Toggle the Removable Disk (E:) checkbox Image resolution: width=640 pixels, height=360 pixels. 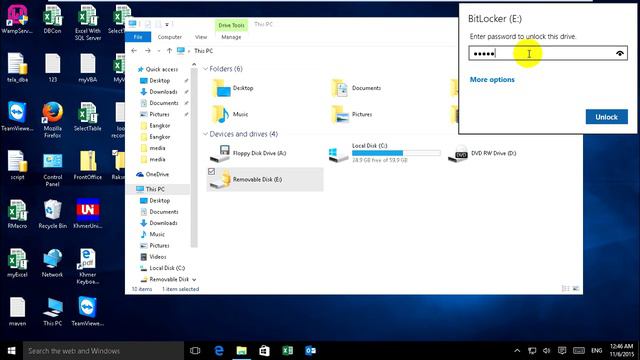coord(211,171)
